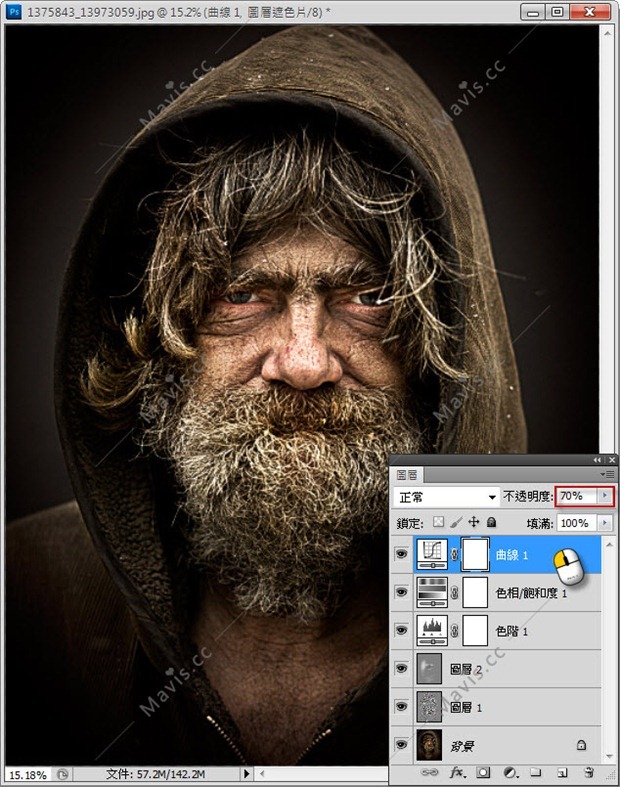Select the 圖層 1 layer name
The image size is (620, 787).
pyautogui.click(x=466, y=707)
